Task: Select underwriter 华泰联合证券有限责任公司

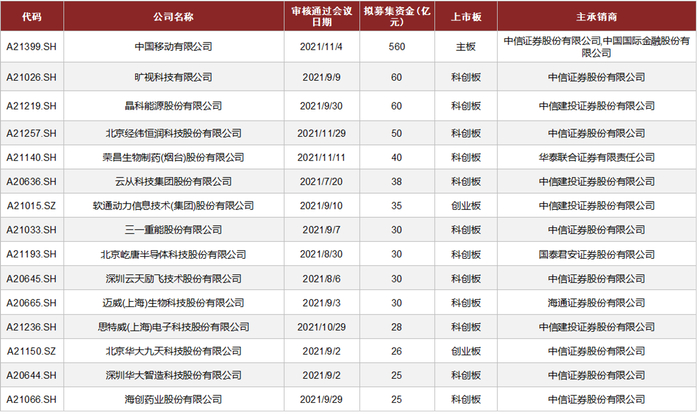Action: (596, 157)
